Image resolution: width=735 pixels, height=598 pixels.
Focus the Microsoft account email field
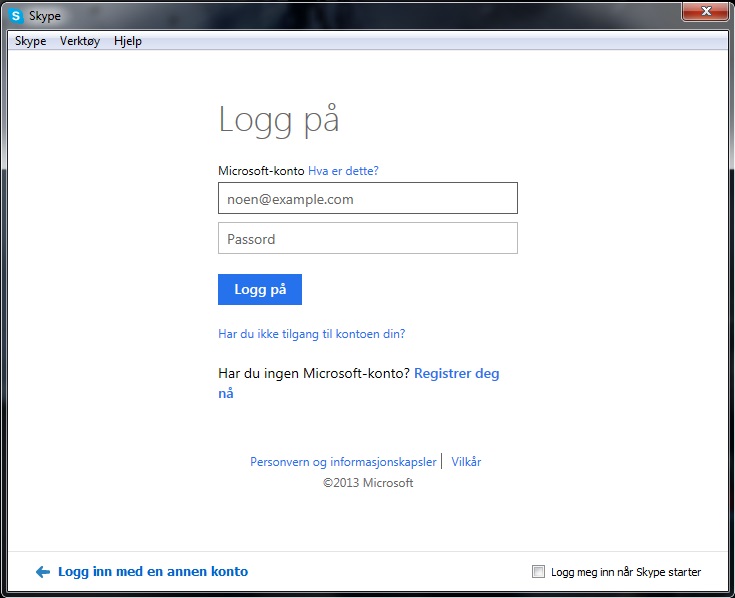click(x=368, y=198)
